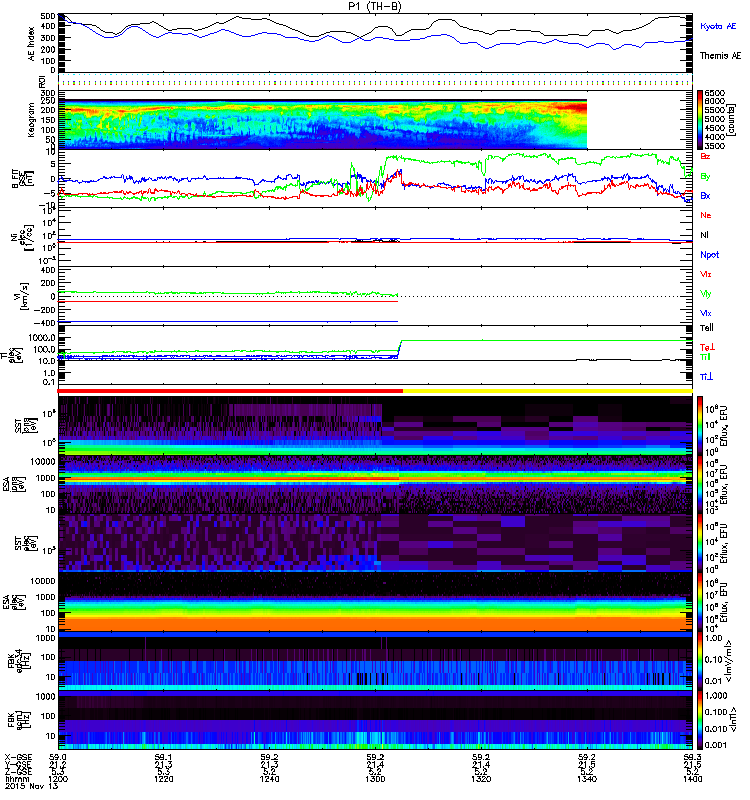This screenshot has width=750, height=800.
Task: Click the blue Ti⊥ legend label
Action: pos(707,377)
